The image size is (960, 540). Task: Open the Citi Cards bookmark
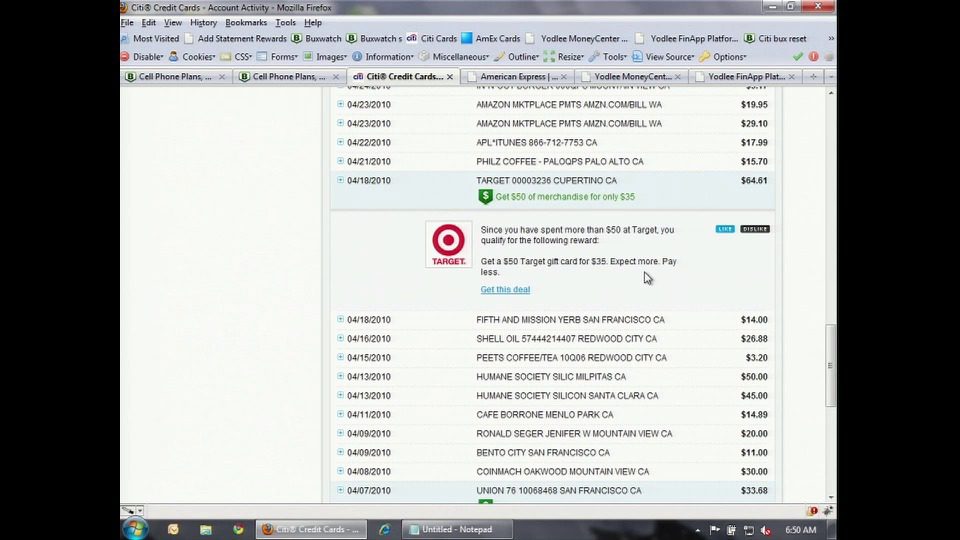(432, 38)
